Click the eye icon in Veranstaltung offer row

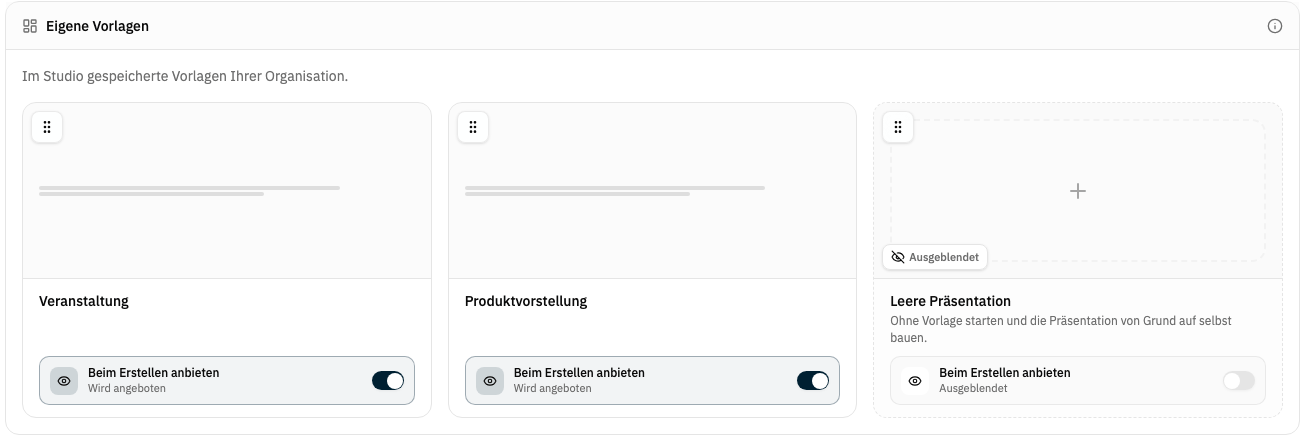point(64,381)
